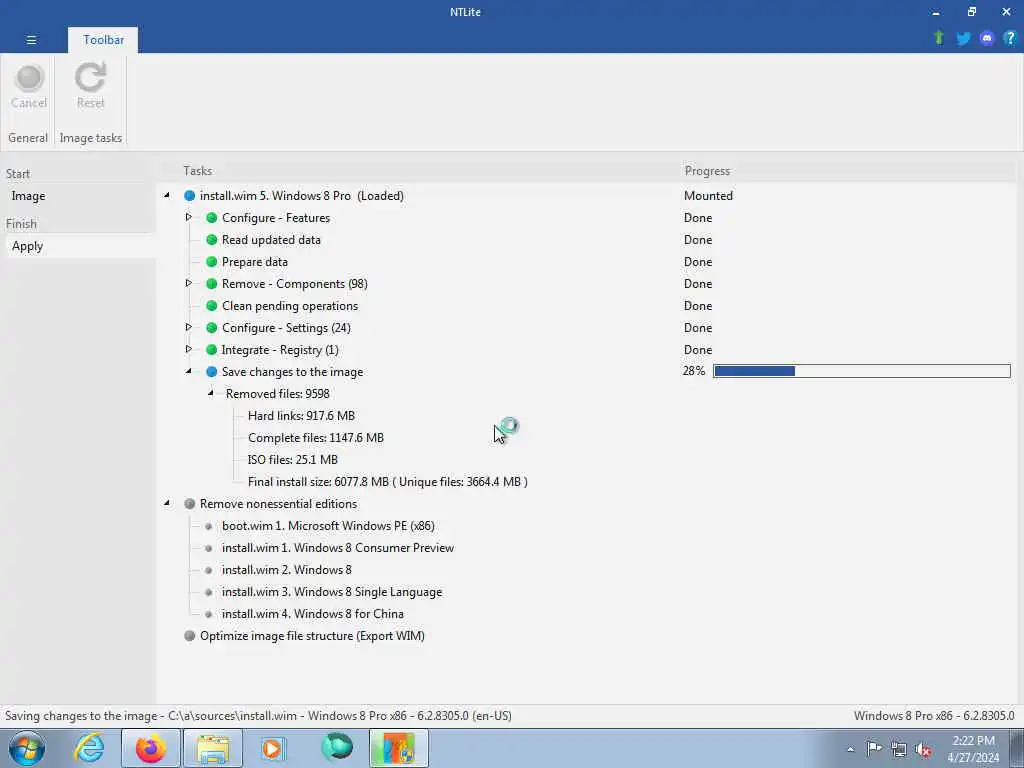The image size is (1024, 768).
Task: Open the hamburger menu in the title ribbon
Action: [x=31, y=40]
